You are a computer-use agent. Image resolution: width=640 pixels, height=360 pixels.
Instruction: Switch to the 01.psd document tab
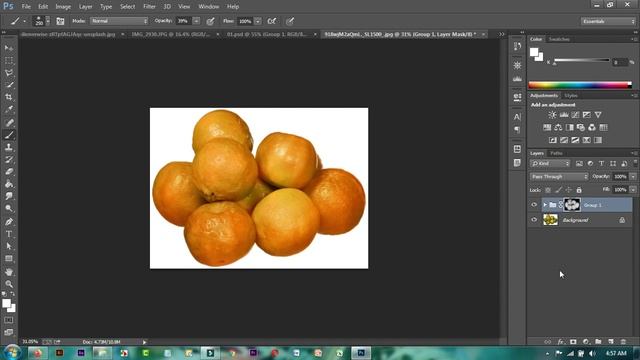pyautogui.click(x=267, y=34)
